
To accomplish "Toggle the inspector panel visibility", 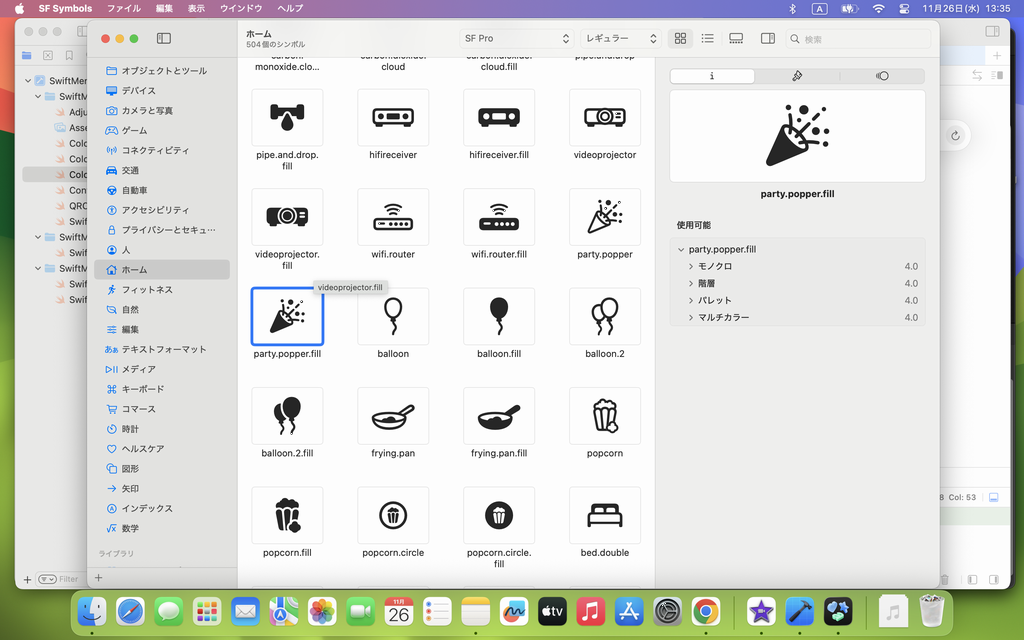I will point(768,39).
